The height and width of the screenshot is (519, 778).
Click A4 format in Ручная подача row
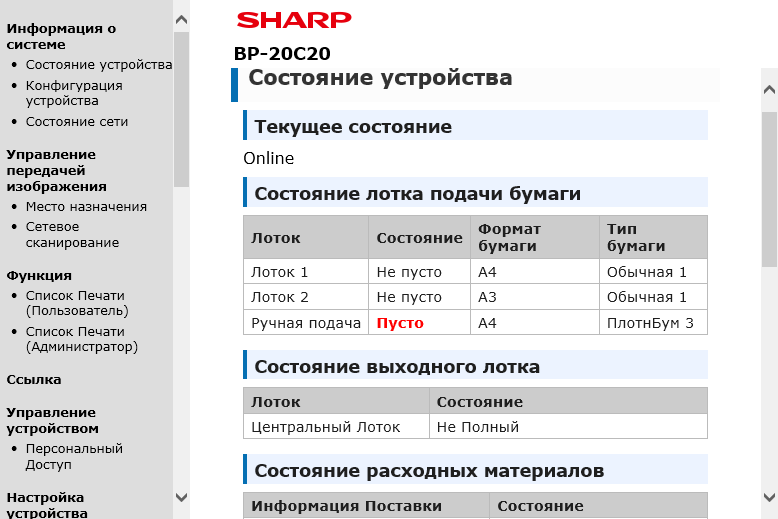pyautogui.click(x=535, y=323)
